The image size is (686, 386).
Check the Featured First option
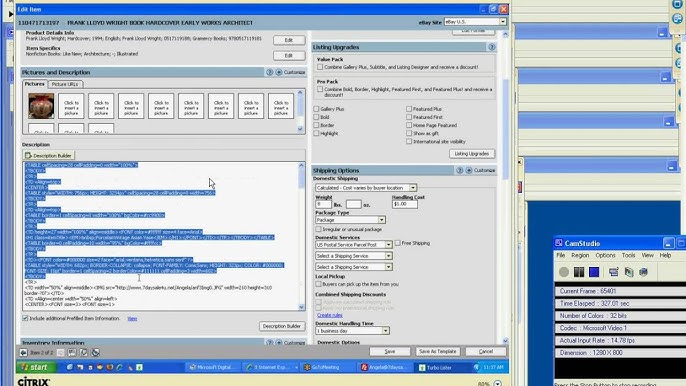pos(409,117)
